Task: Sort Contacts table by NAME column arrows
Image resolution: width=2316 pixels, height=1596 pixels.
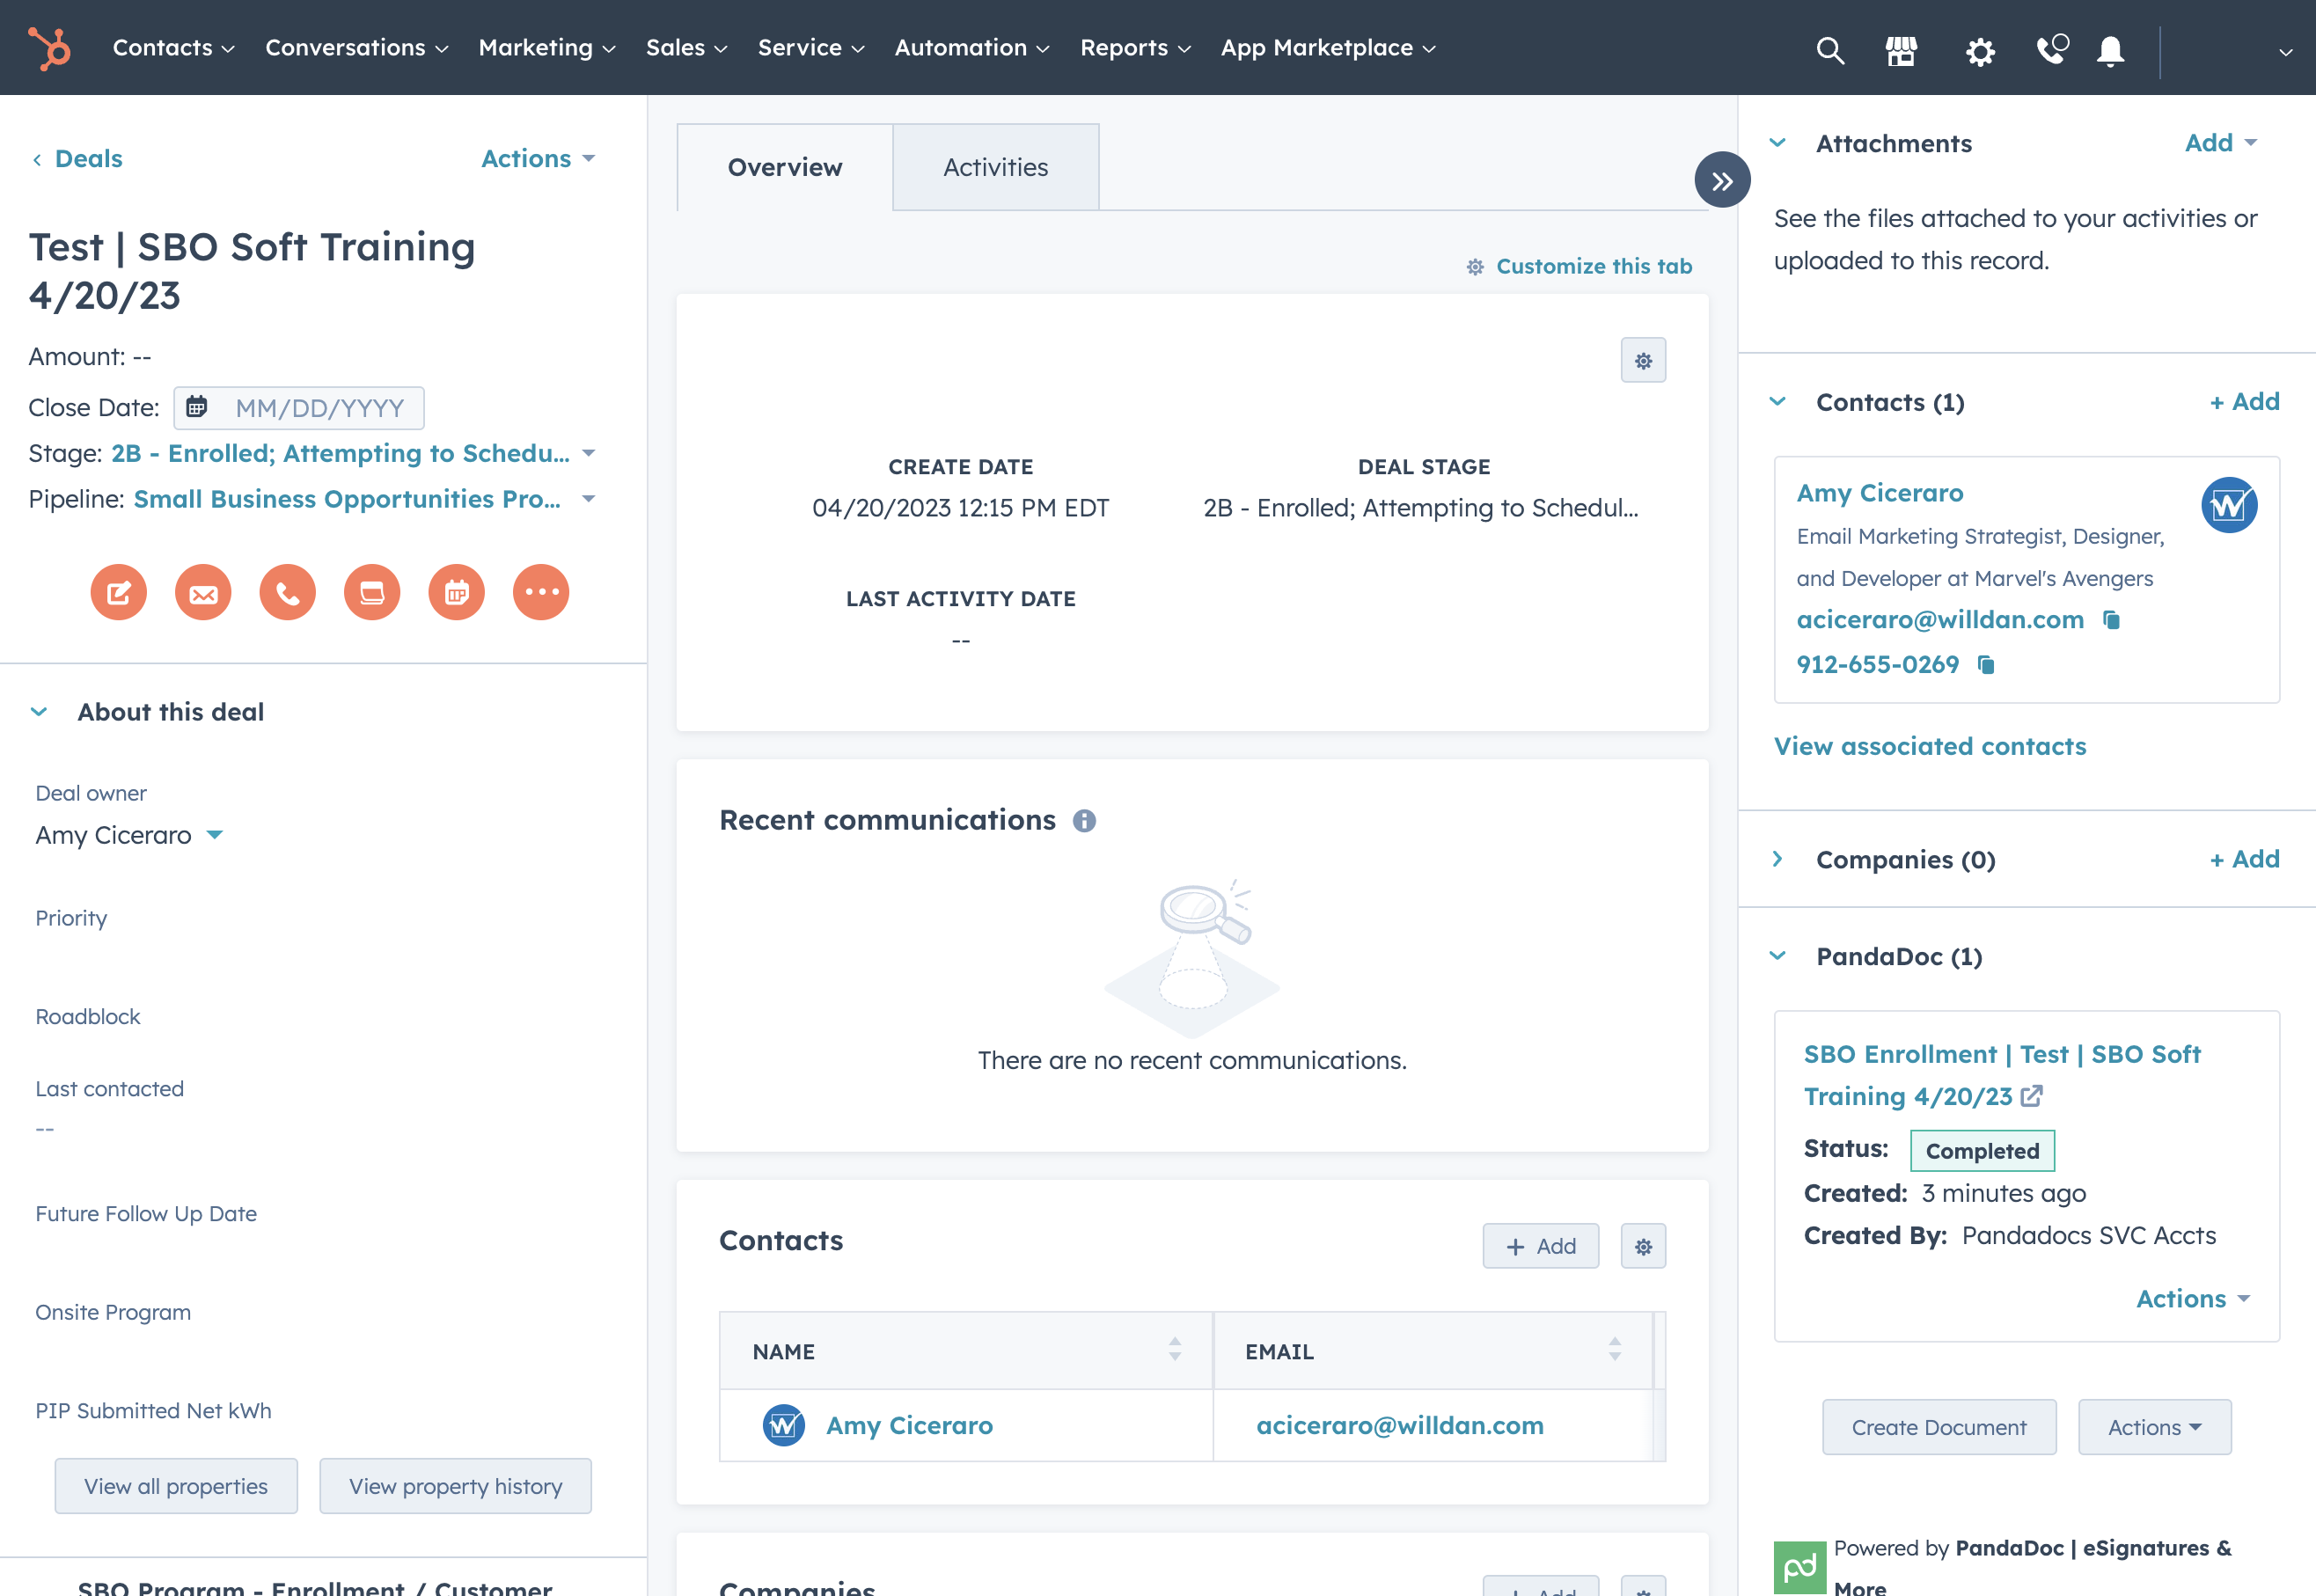Action: [x=1175, y=1350]
